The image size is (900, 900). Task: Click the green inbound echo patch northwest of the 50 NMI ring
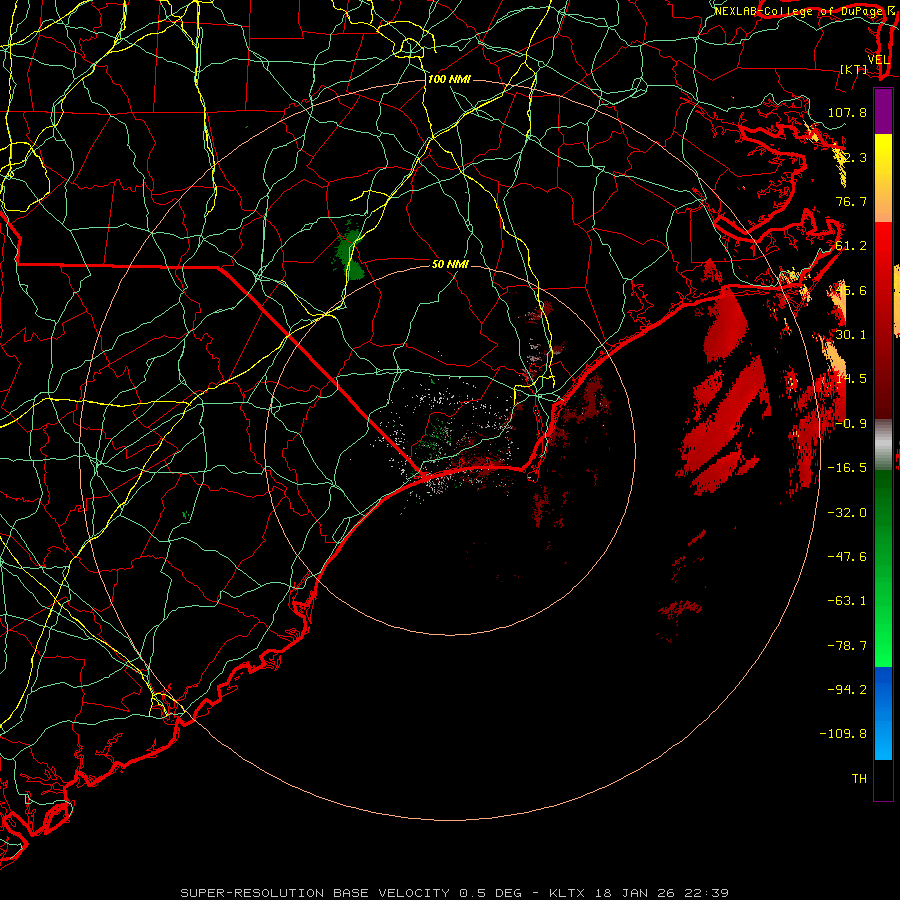349,255
